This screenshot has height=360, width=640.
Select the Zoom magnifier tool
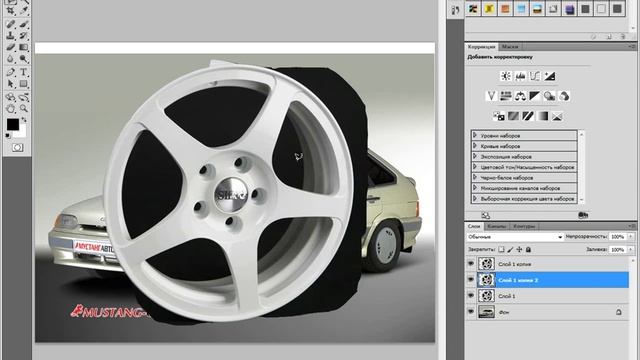[x=24, y=109]
